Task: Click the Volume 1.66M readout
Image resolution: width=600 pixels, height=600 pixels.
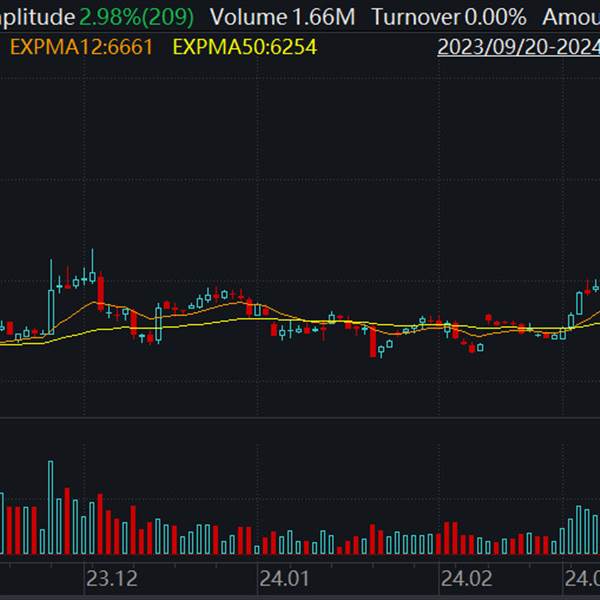Action: coord(282,17)
